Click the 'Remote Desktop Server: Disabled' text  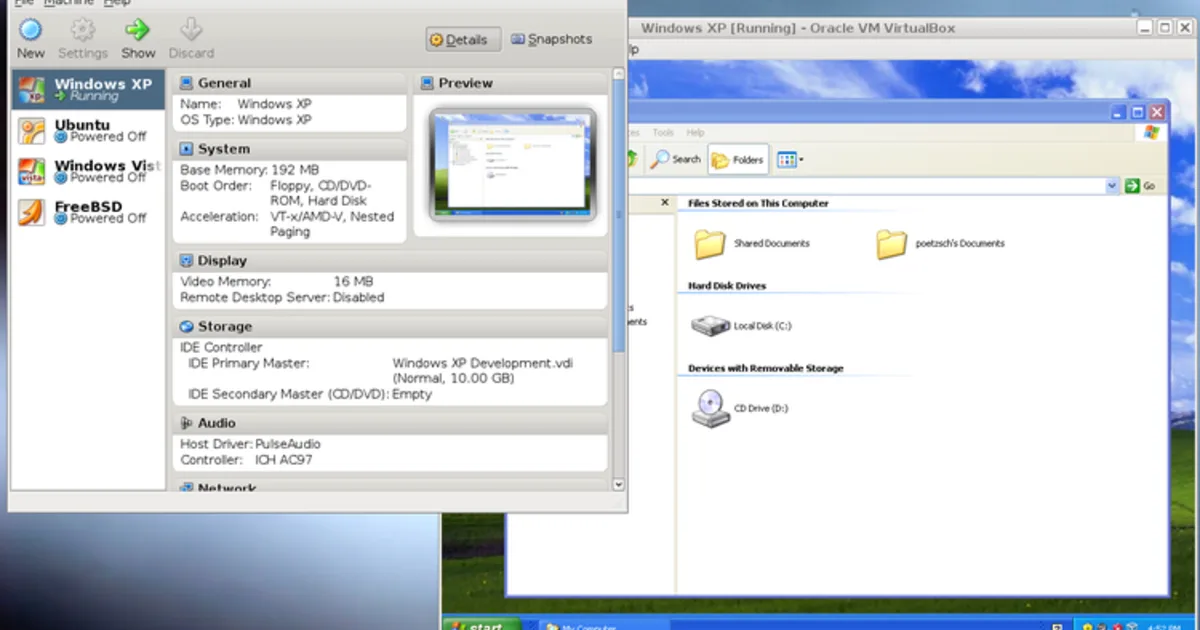(282, 298)
